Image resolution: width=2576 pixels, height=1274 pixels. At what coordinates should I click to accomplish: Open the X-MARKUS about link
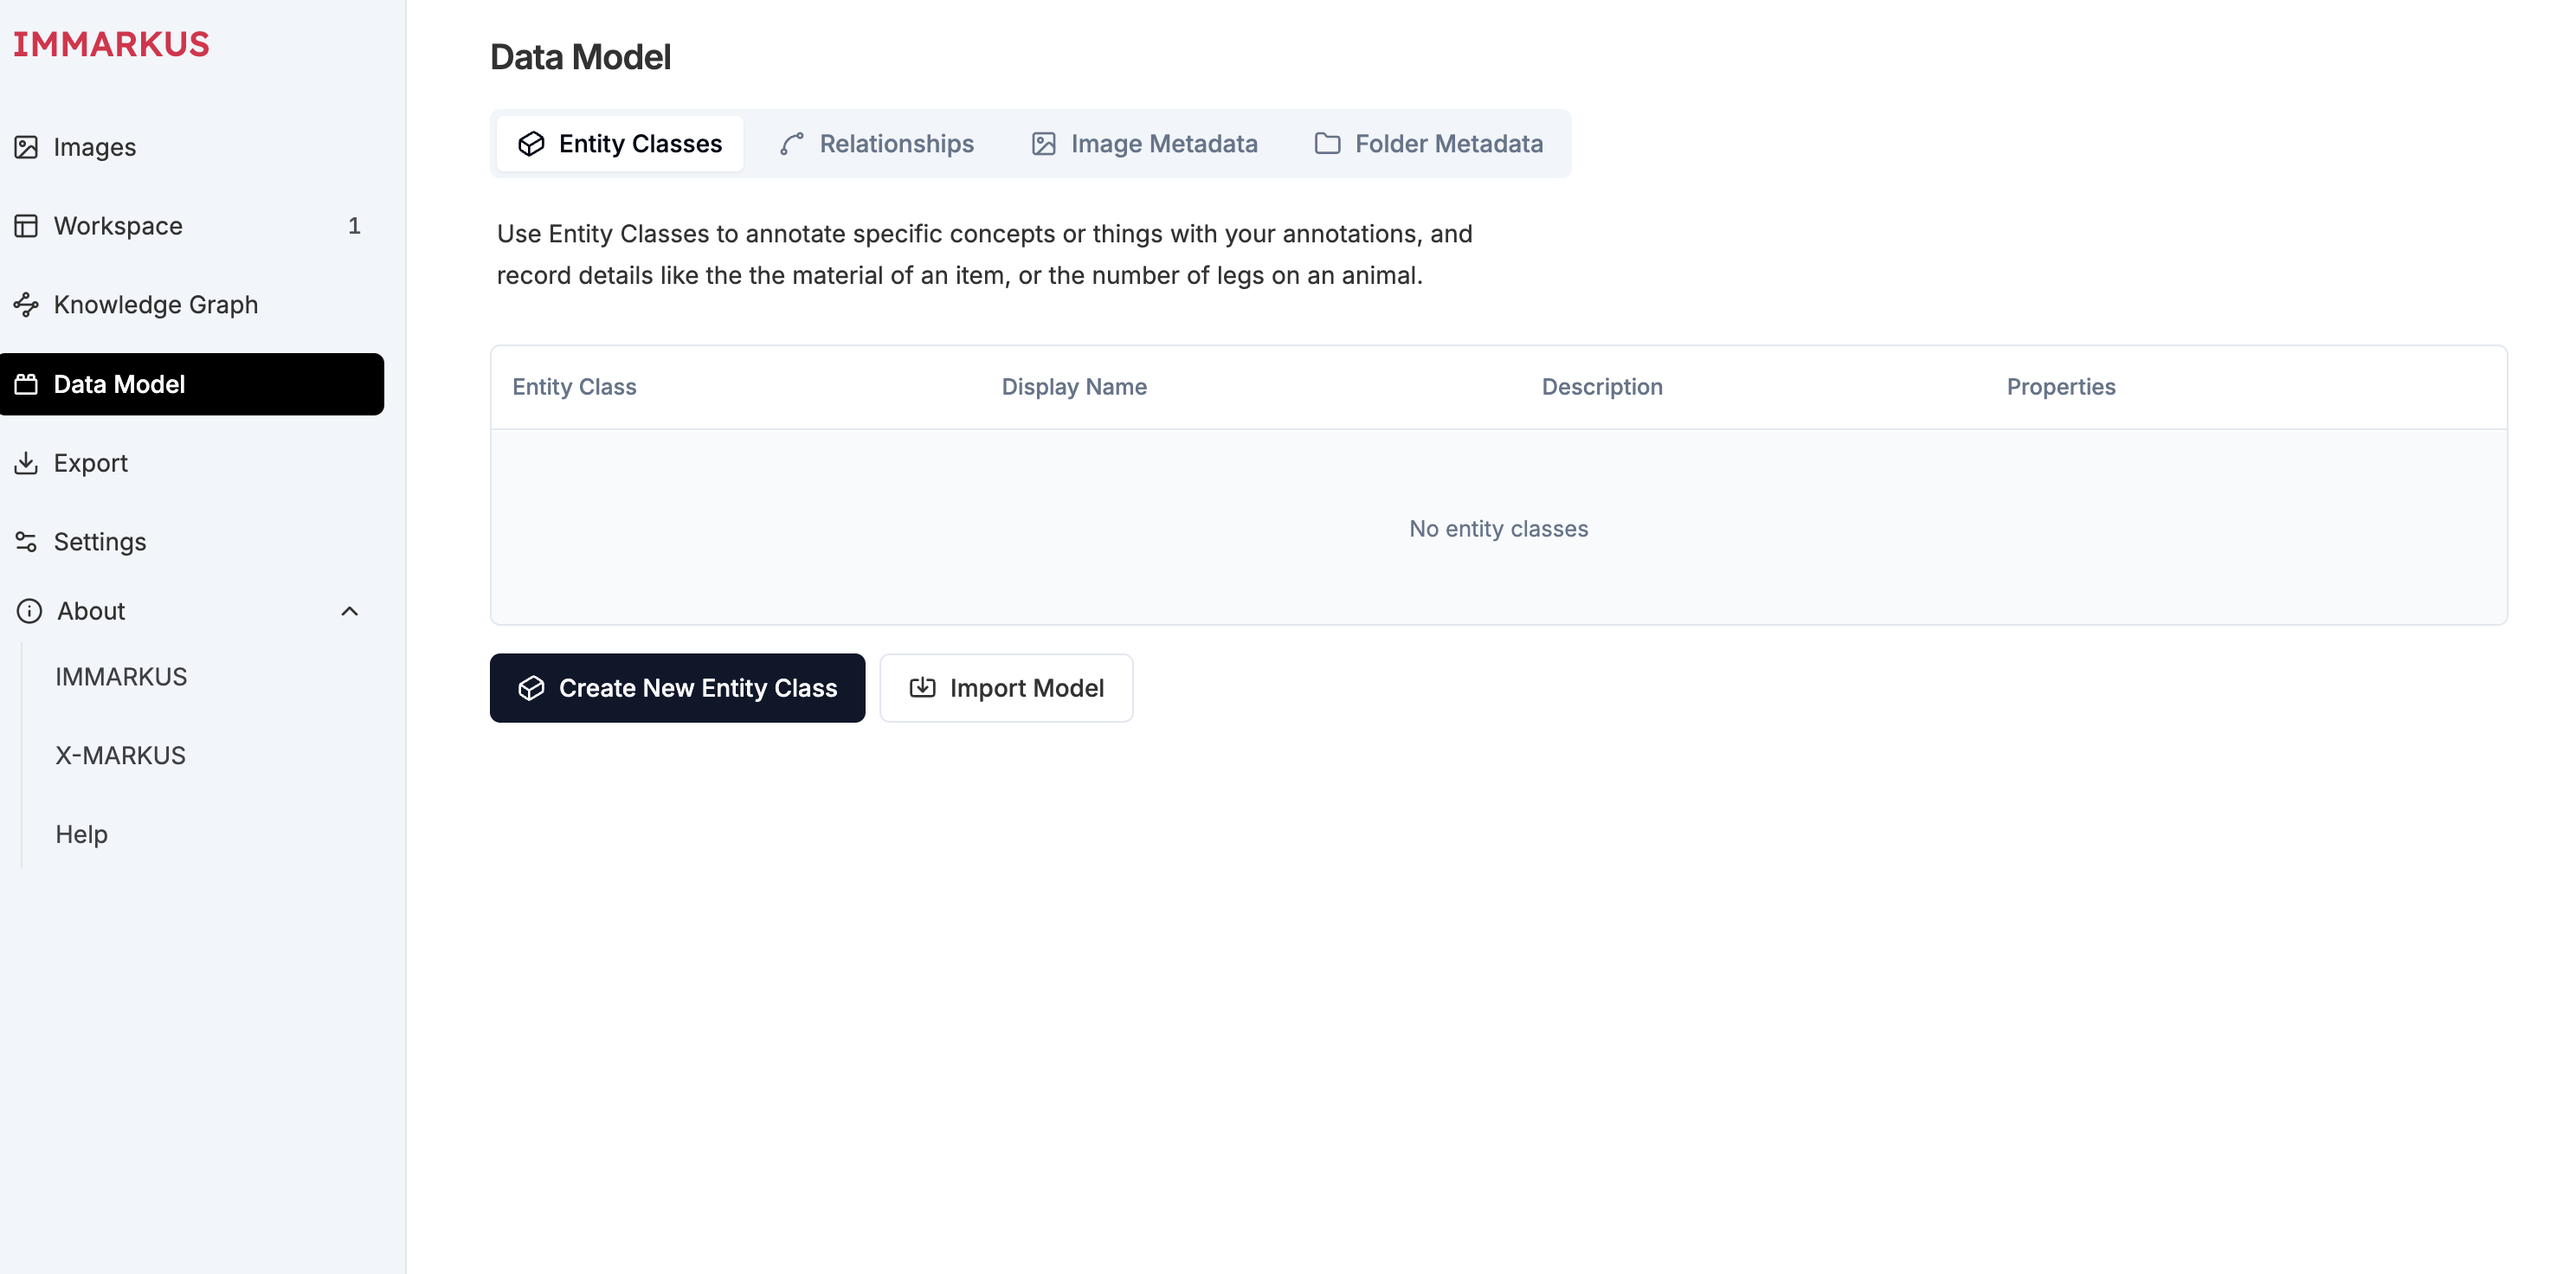[120, 756]
